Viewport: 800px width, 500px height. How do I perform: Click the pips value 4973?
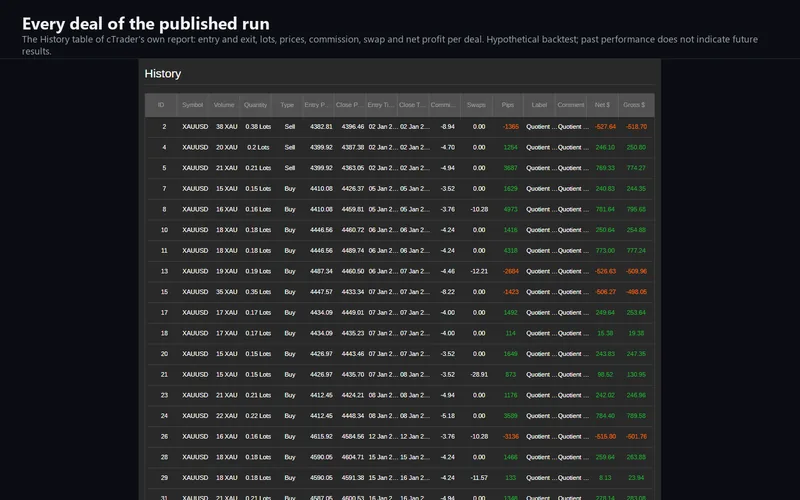pyautogui.click(x=510, y=209)
